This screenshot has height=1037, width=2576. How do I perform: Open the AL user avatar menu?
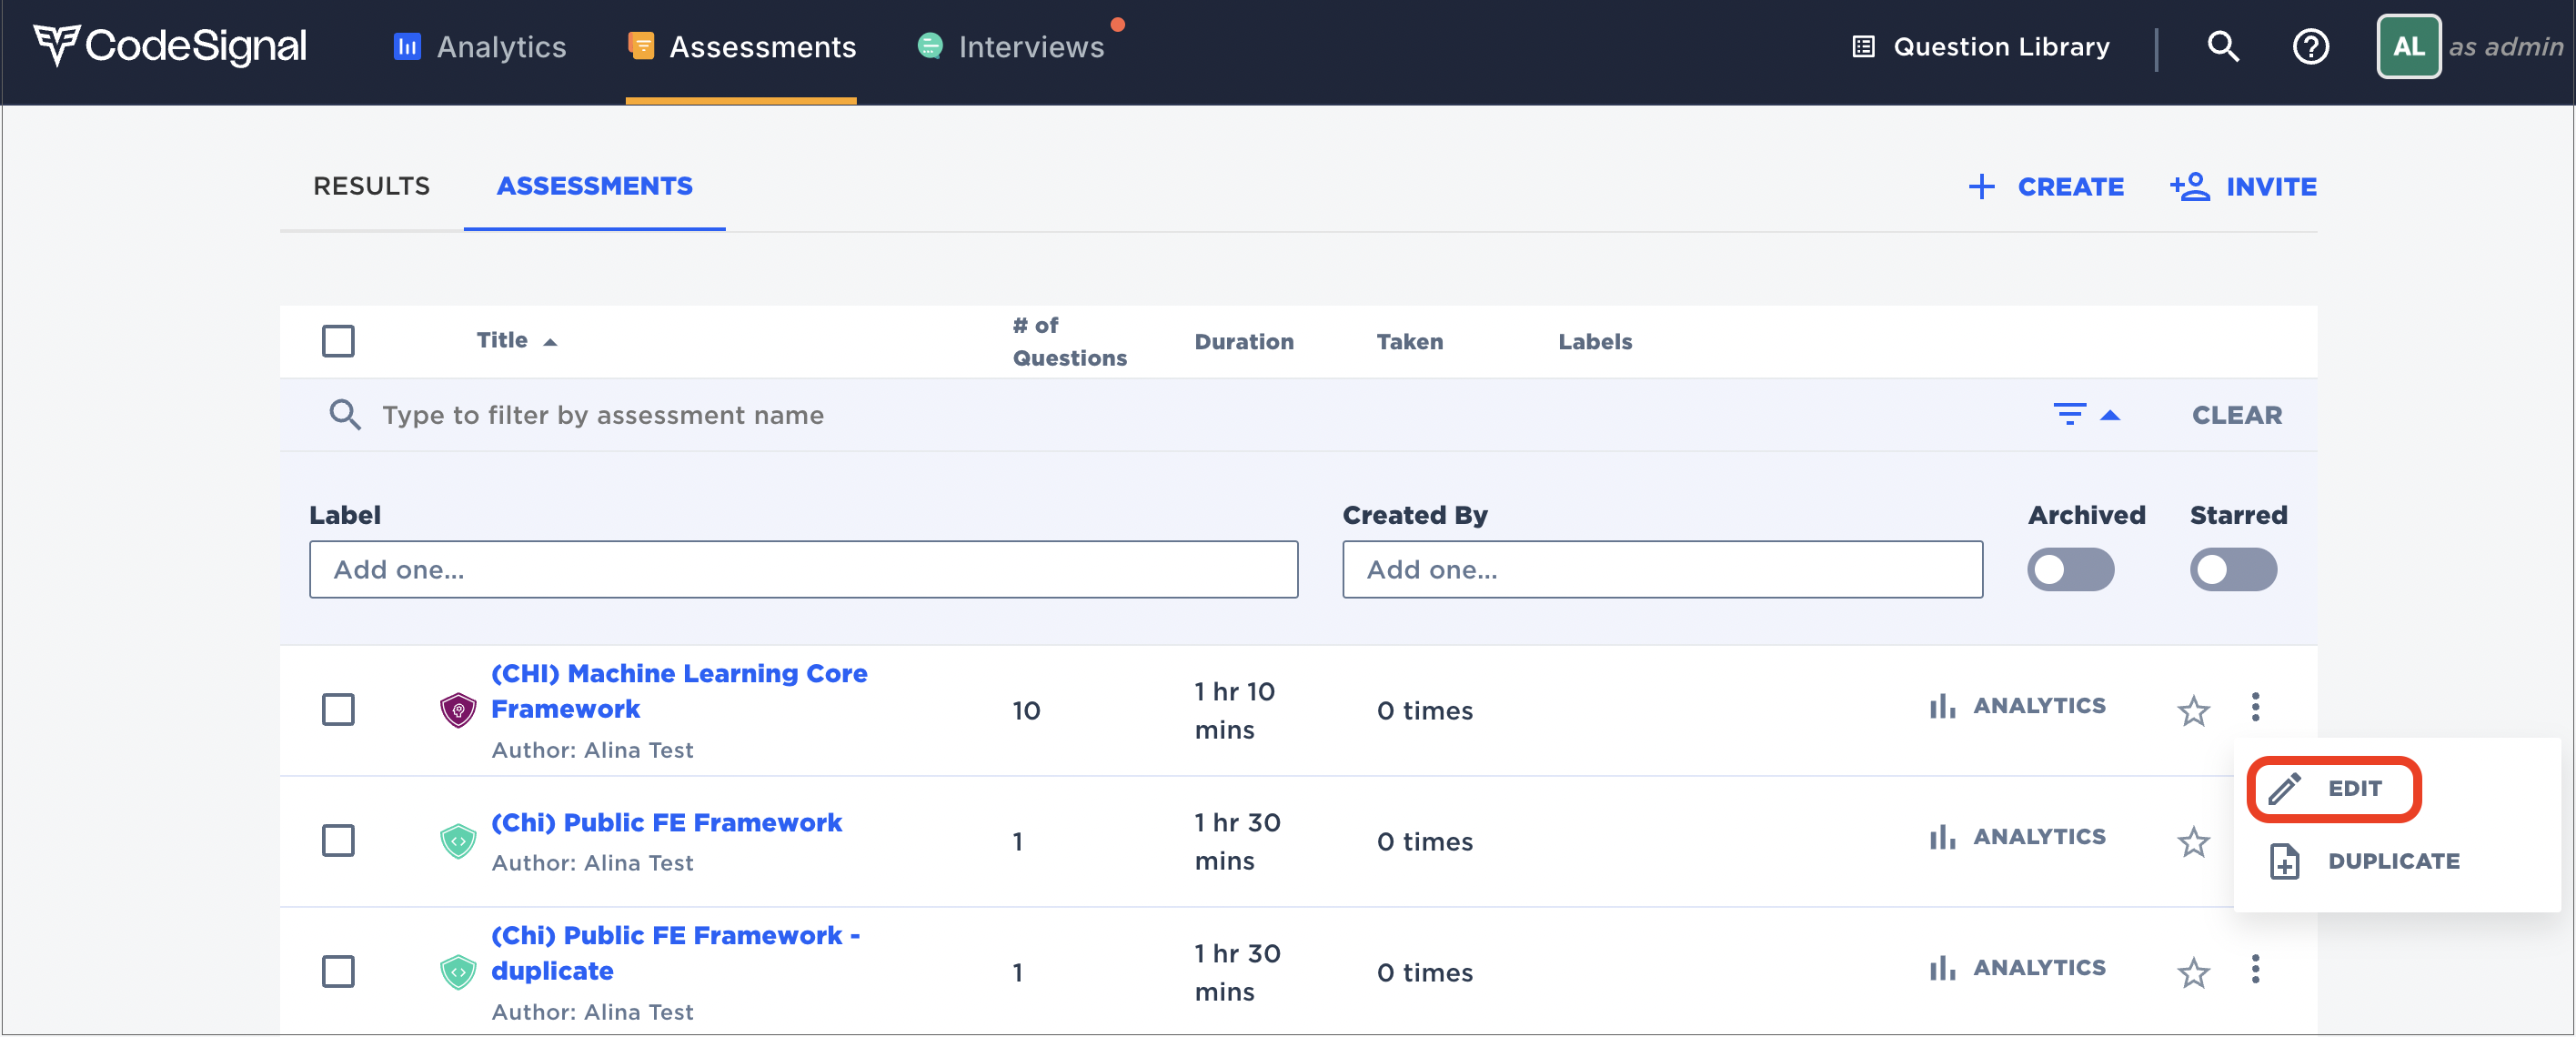(x=2408, y=46)
